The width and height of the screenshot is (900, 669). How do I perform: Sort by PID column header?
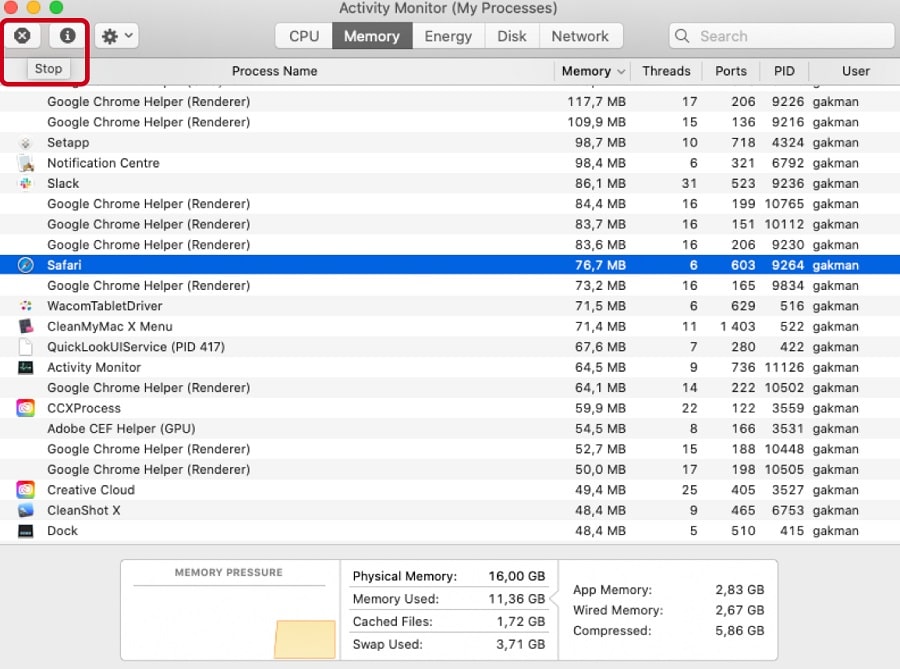point(784,71)
